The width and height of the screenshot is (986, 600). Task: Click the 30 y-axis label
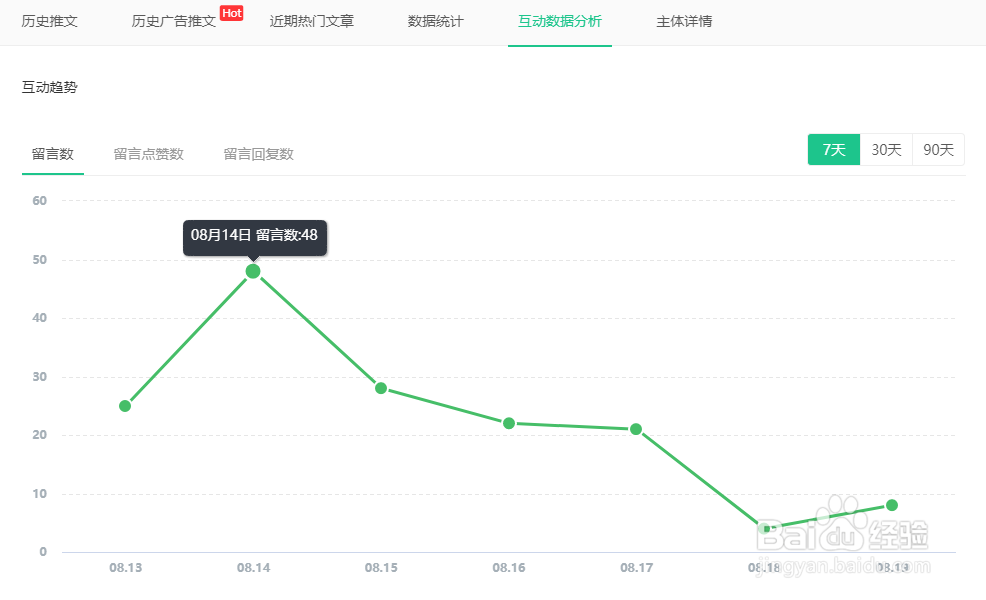[40, 377]
